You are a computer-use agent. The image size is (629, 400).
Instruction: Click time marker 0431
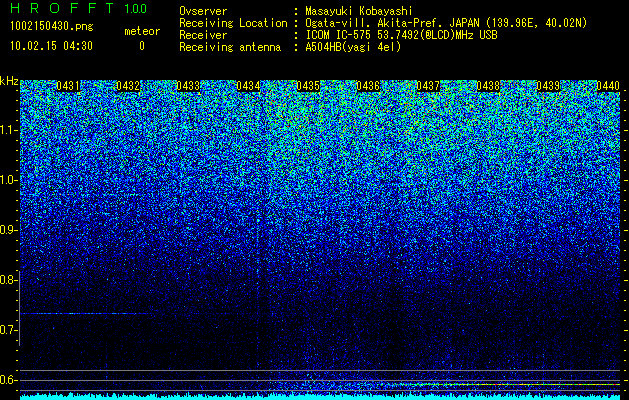point(68,86)
